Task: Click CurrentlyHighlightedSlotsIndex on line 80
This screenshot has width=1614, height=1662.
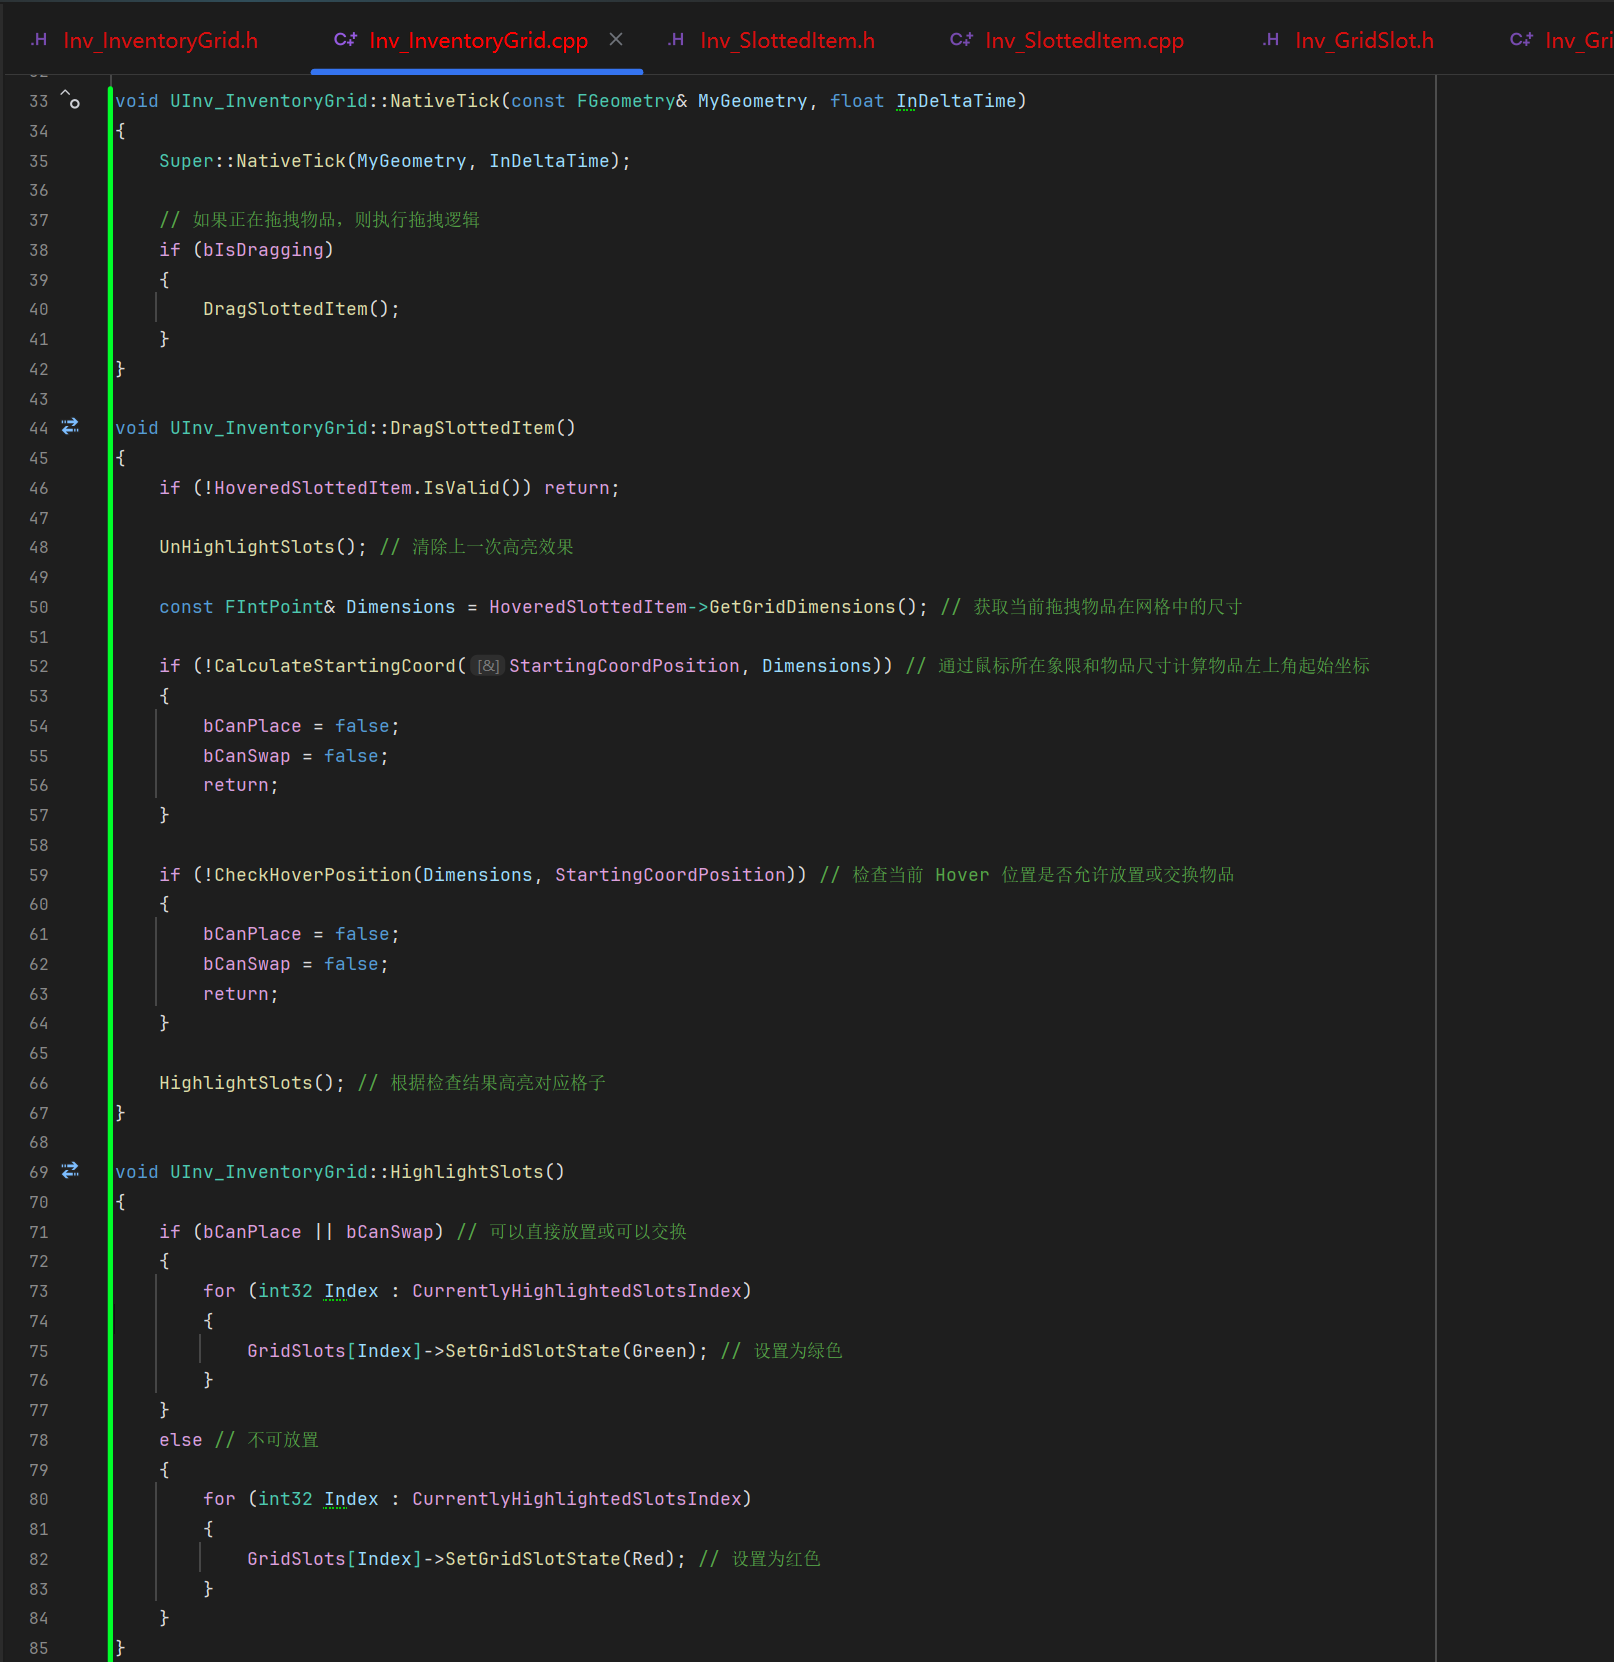Action: [576, 1499]
